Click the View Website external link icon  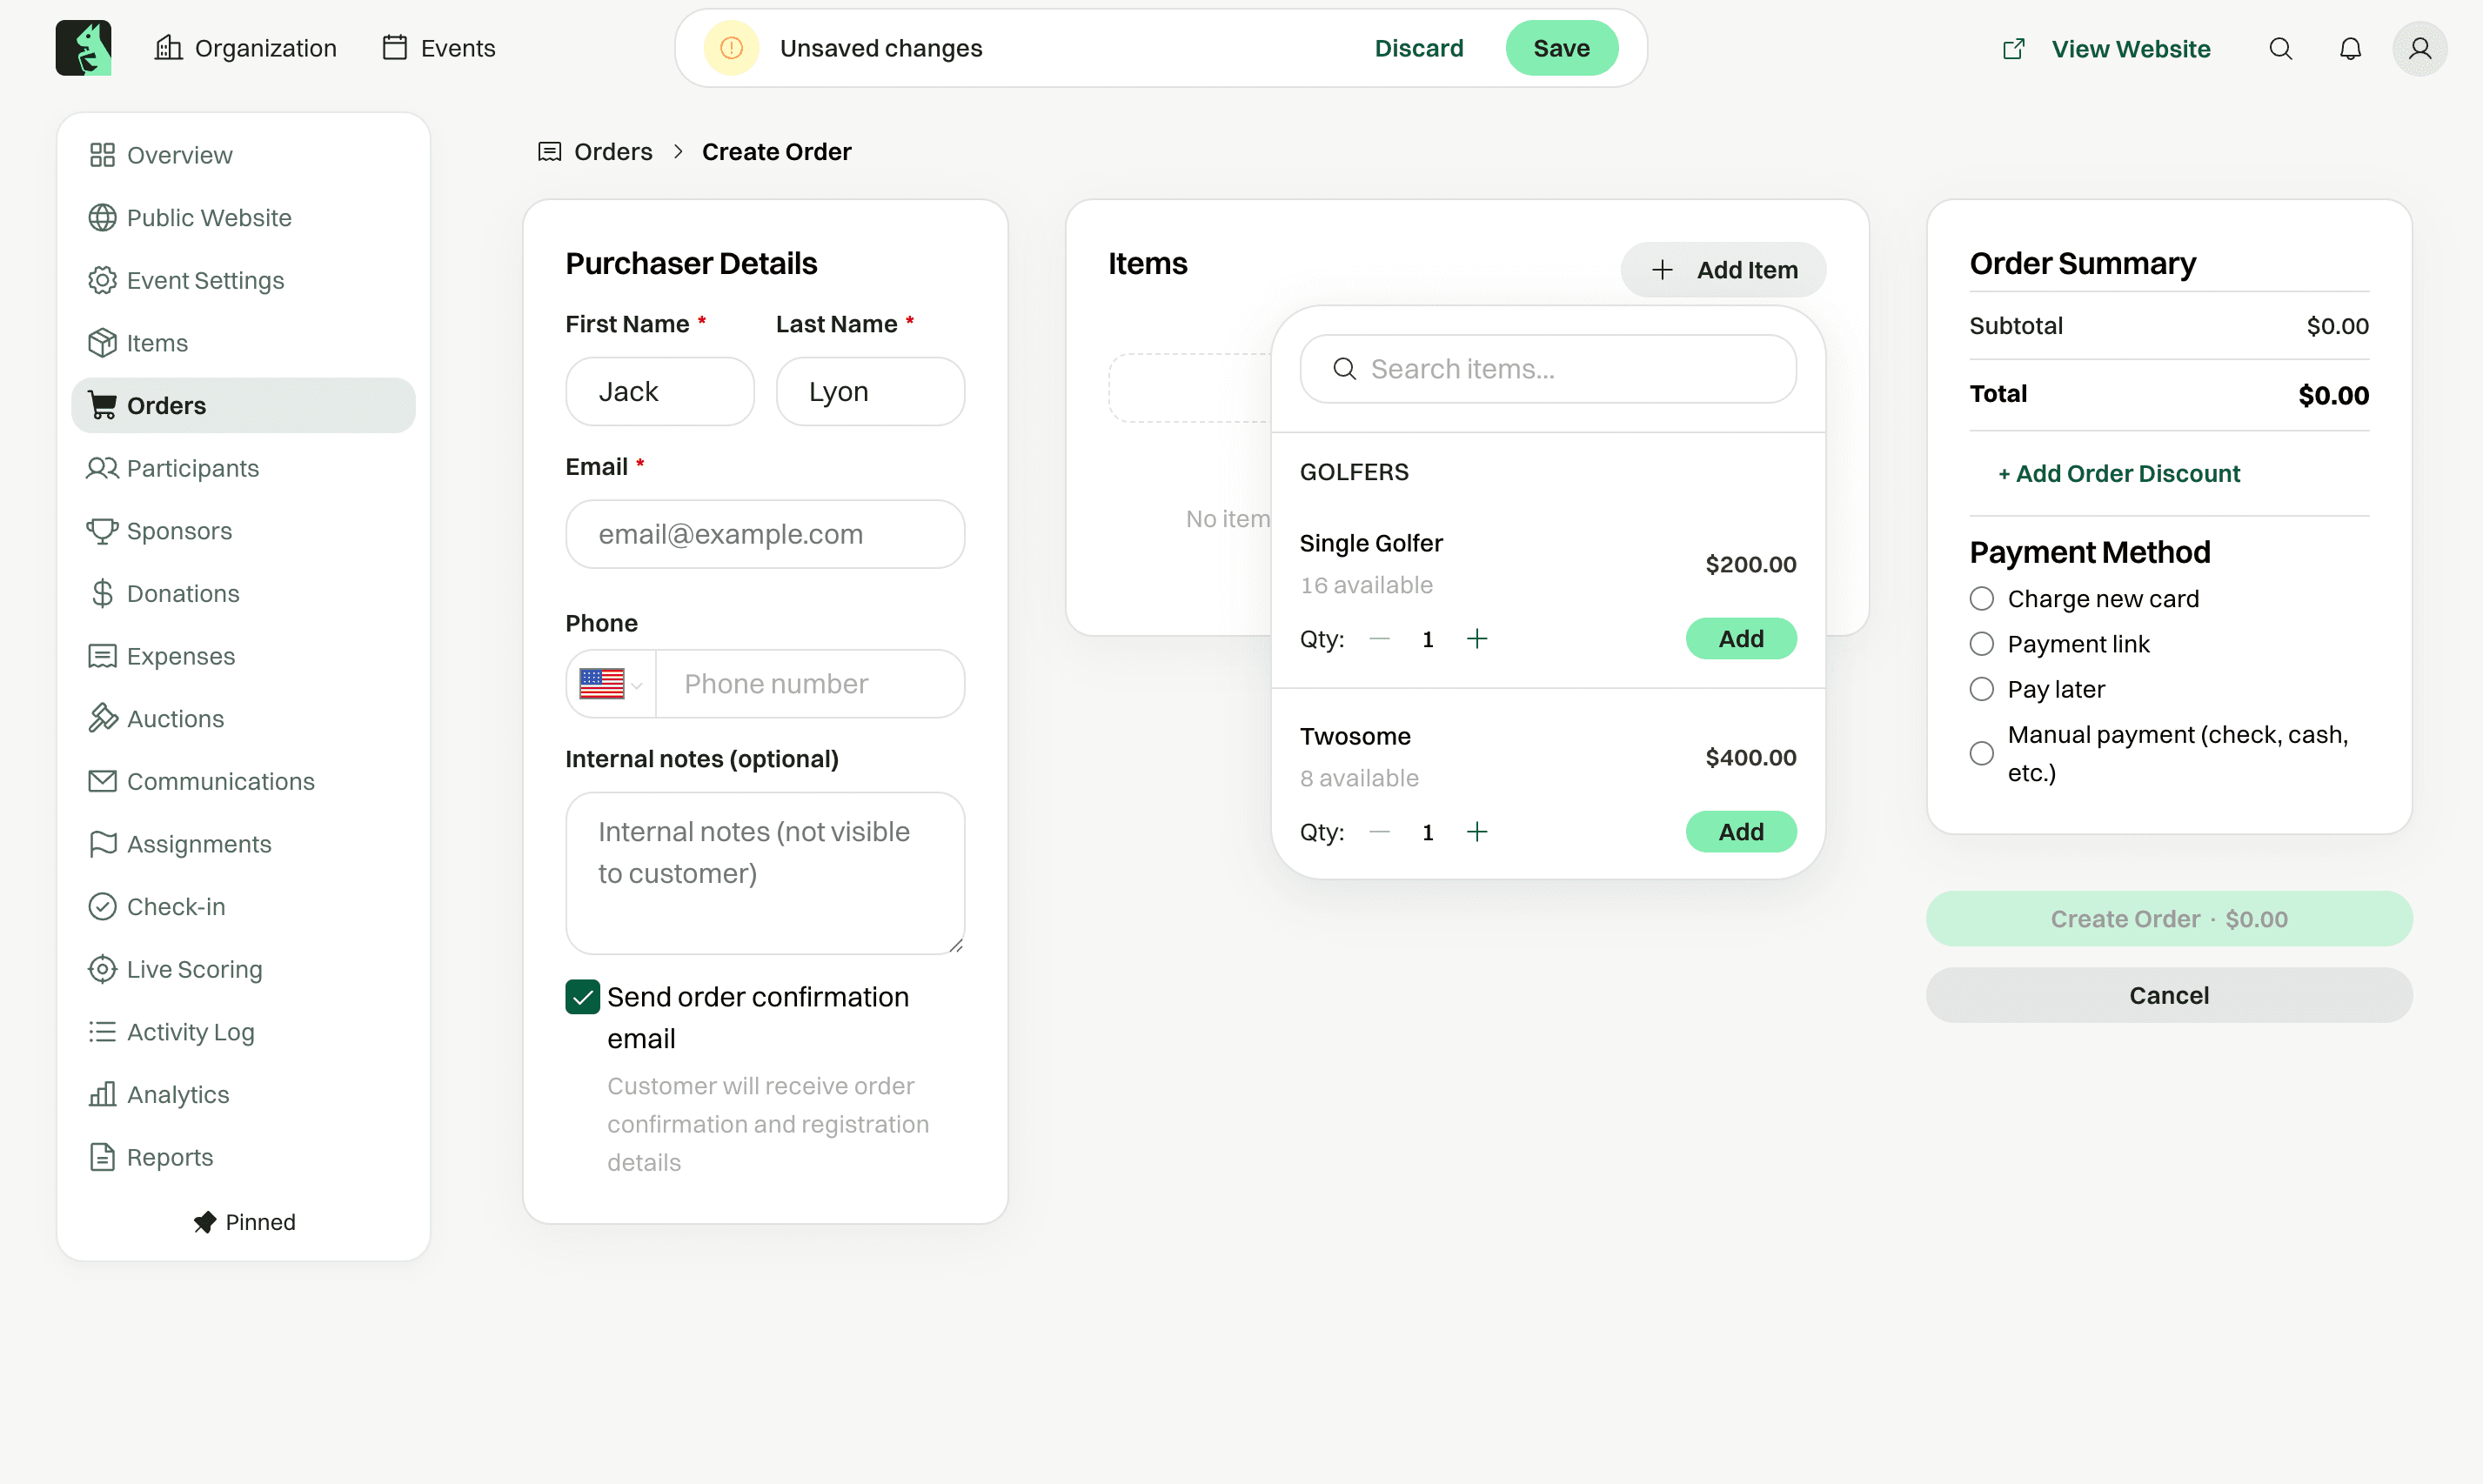coord(2013,49)
